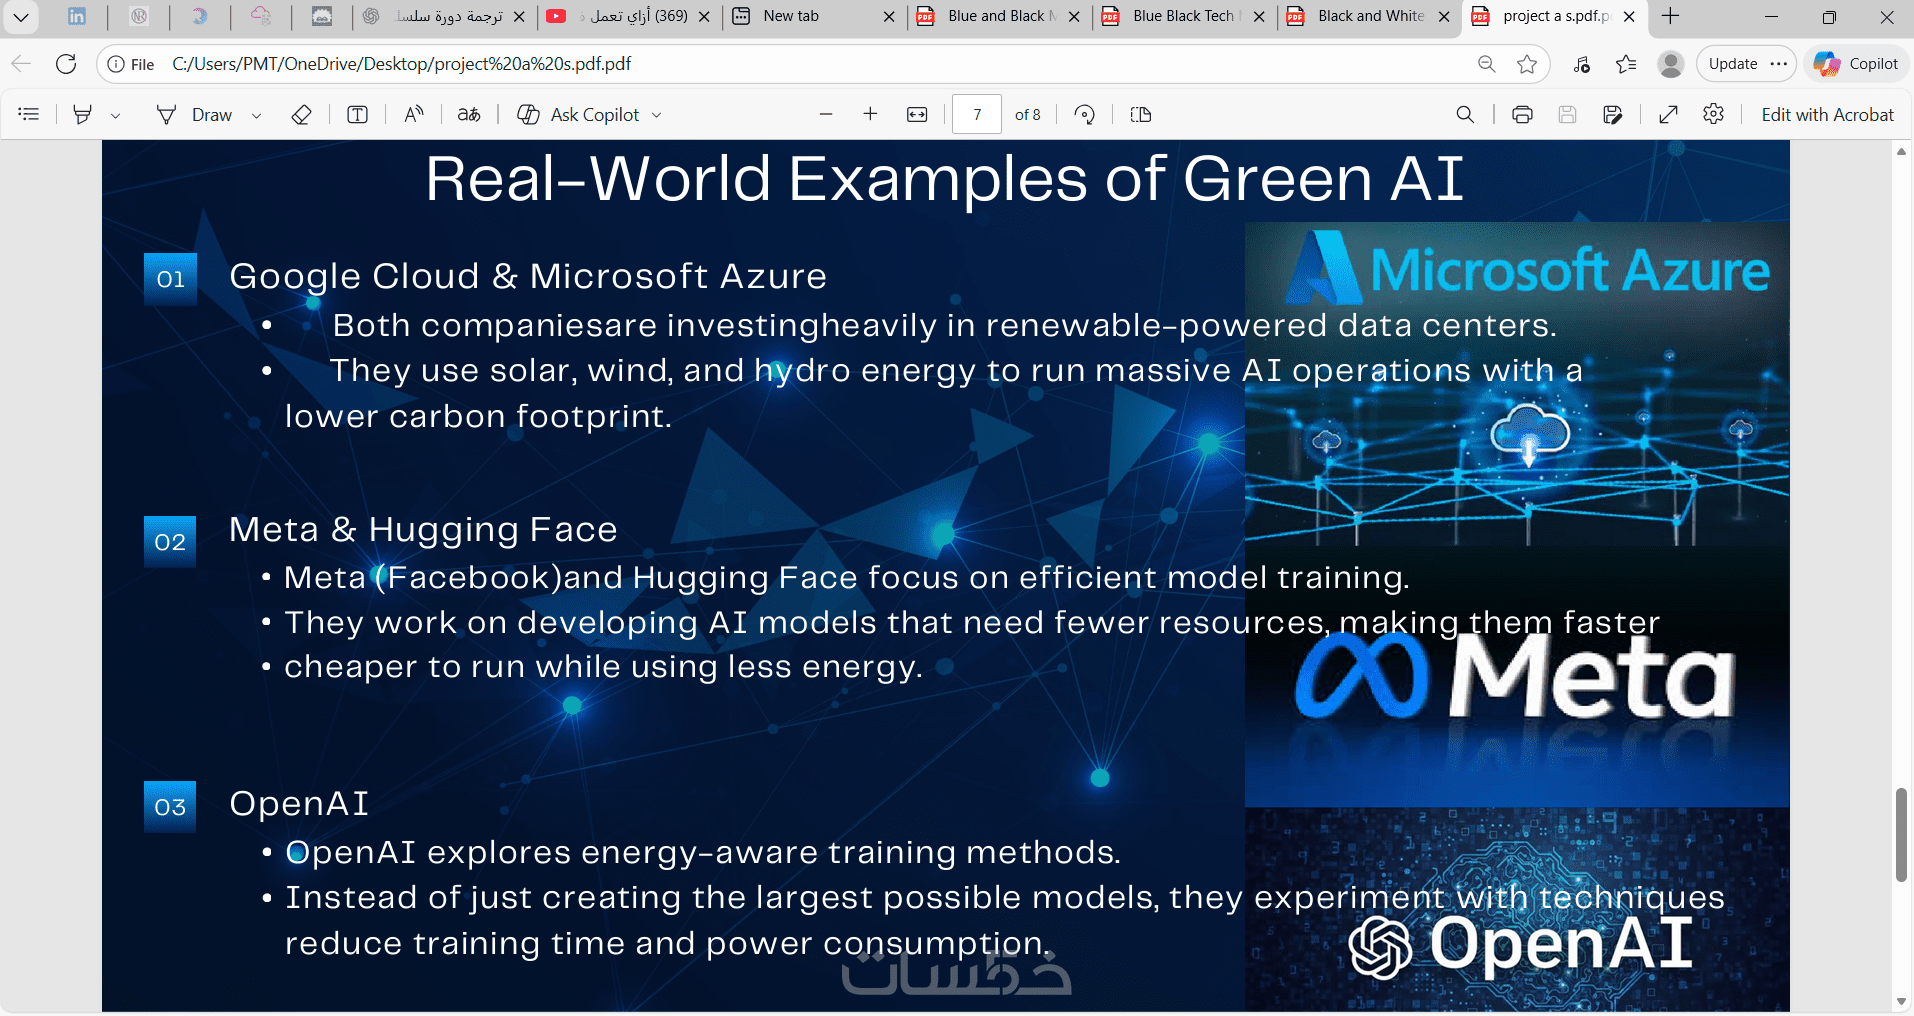Click the '03' number box

(170, 807)
